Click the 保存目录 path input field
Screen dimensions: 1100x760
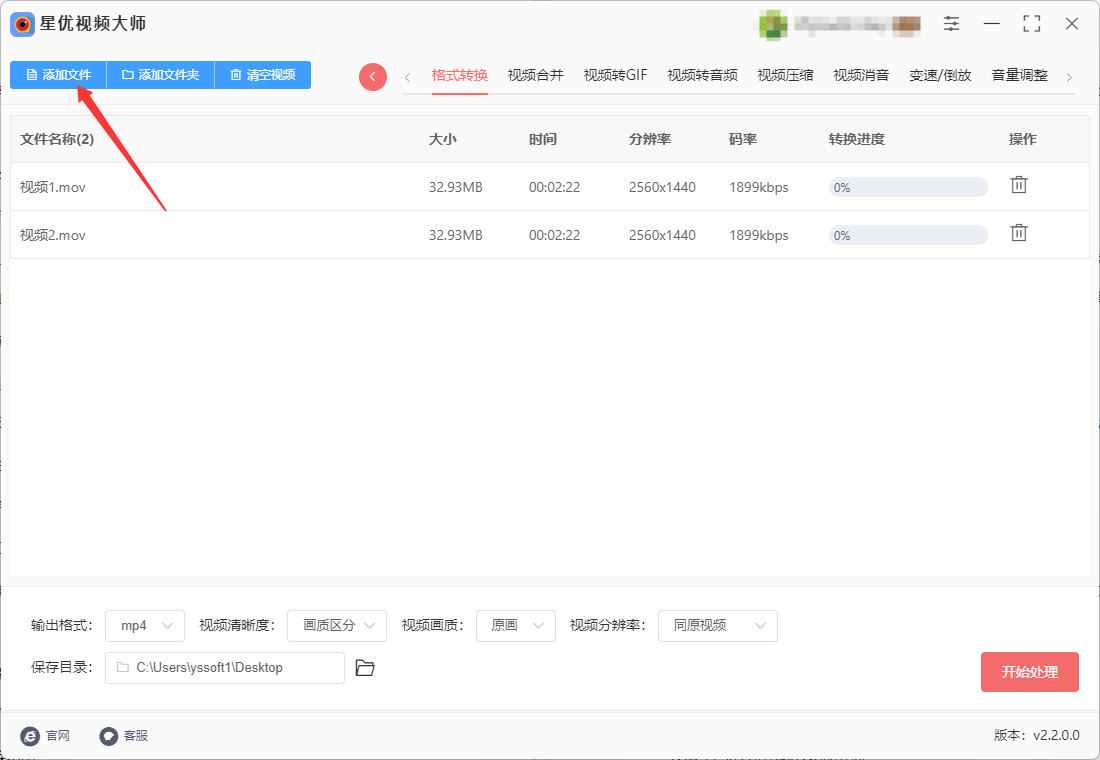(224, 667)
